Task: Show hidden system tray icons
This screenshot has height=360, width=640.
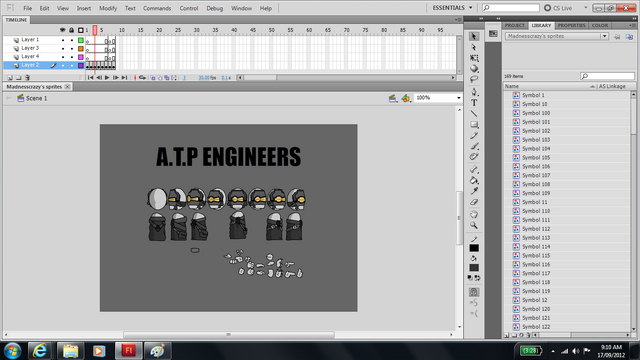Action: (x=553, y=351)
